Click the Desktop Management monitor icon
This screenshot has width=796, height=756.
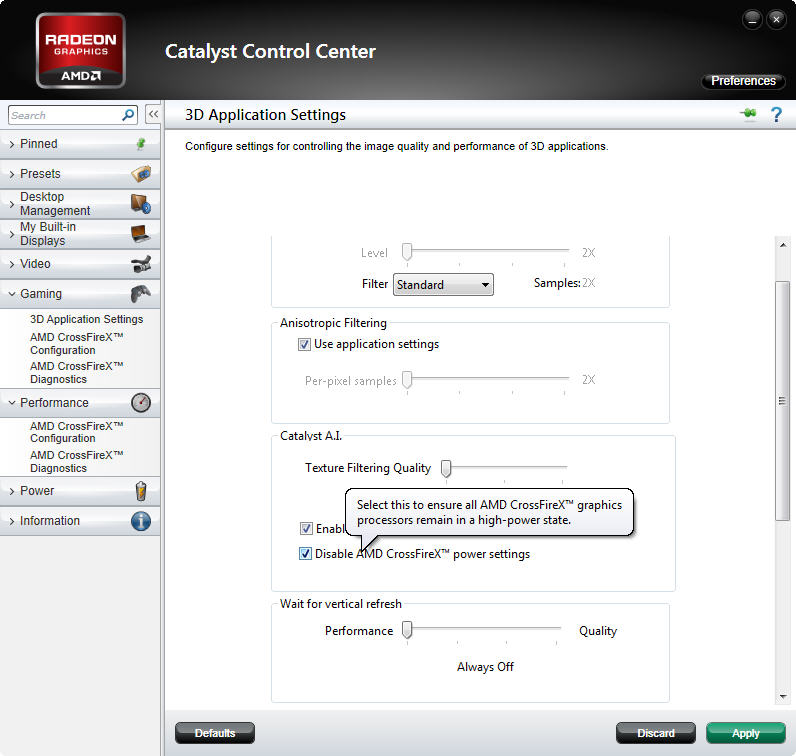141,204
